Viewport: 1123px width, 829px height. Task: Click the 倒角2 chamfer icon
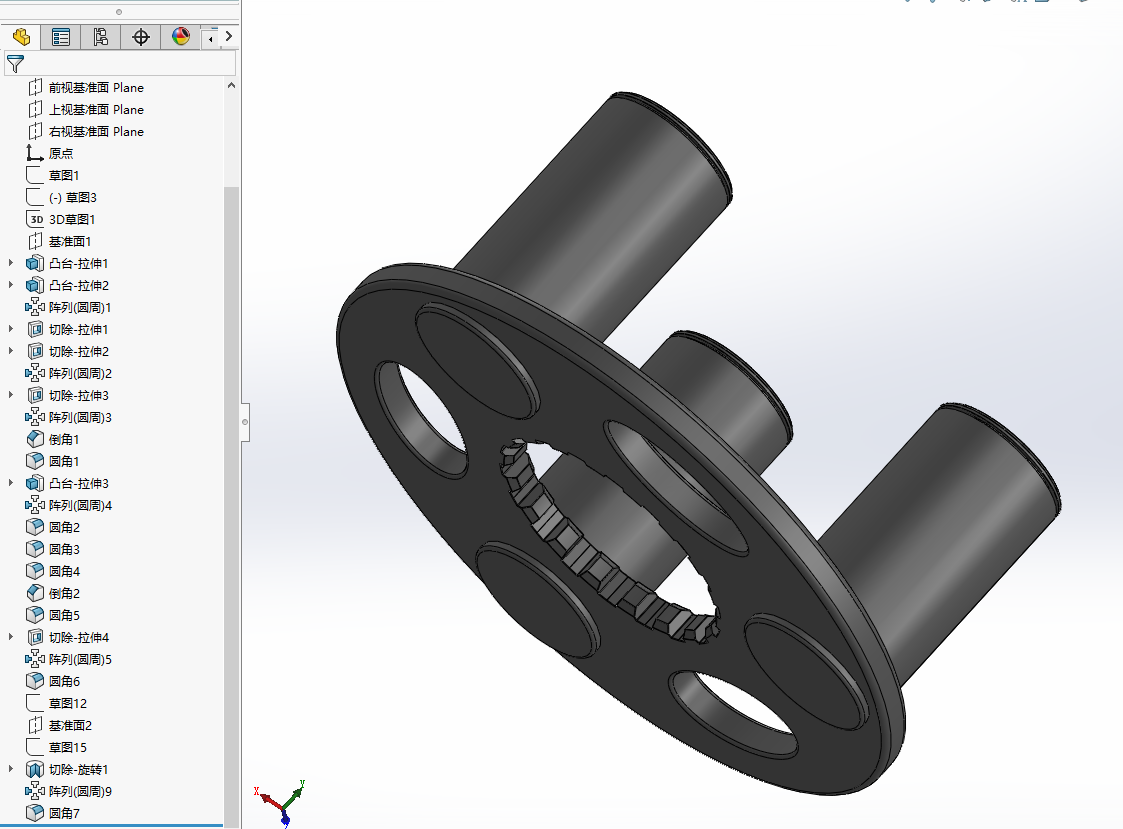pos(35,593)
